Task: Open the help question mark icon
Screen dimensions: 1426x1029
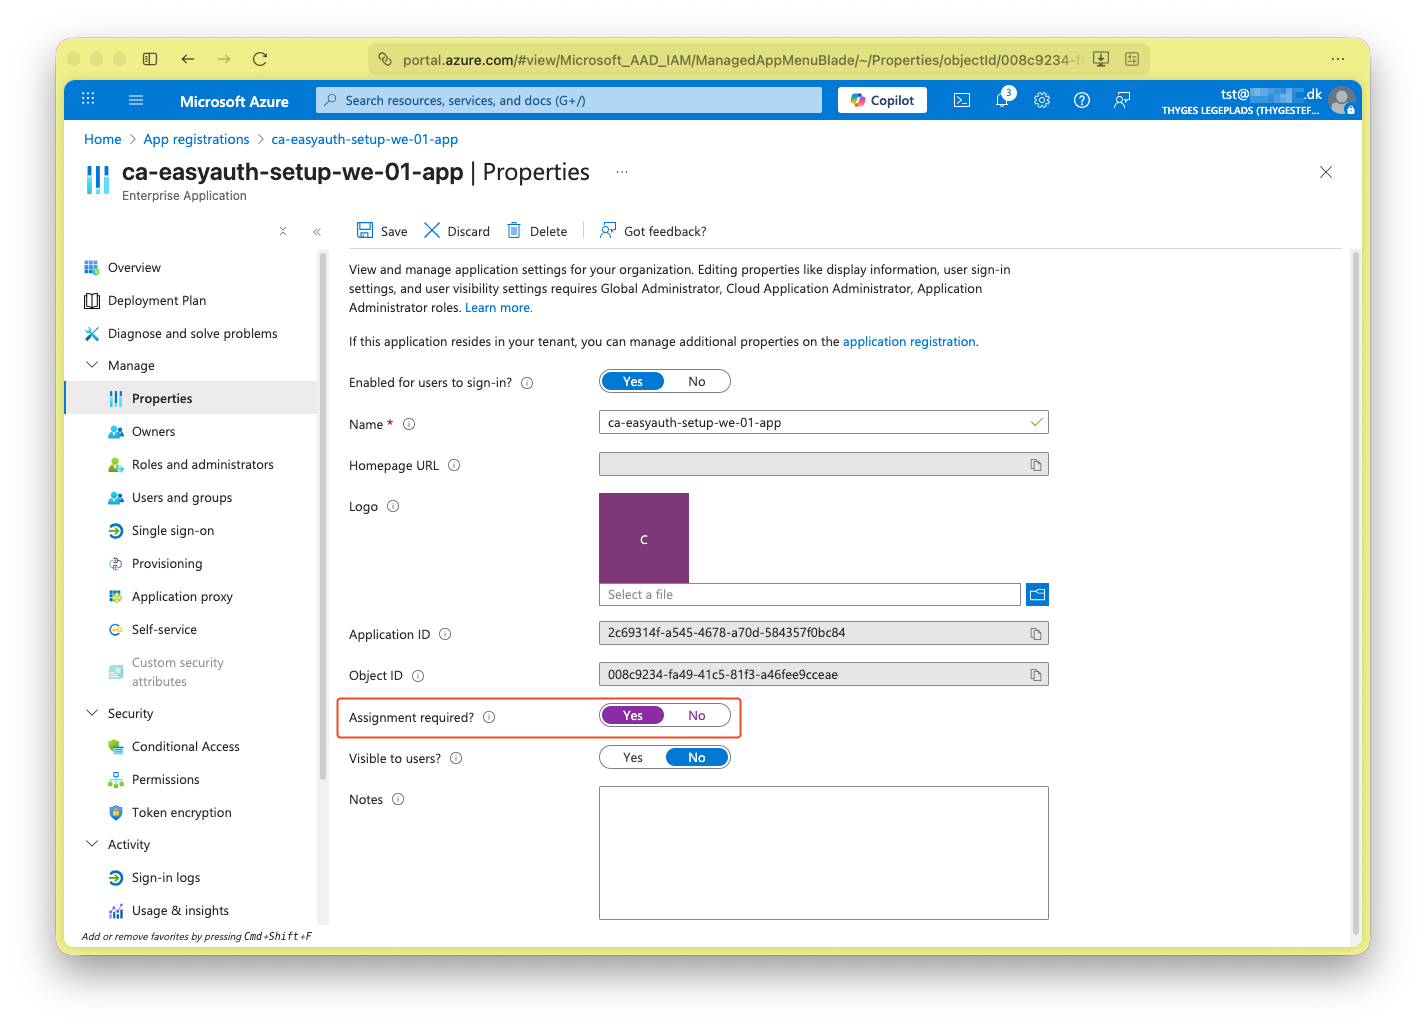Action: [x=1082, y=100]
